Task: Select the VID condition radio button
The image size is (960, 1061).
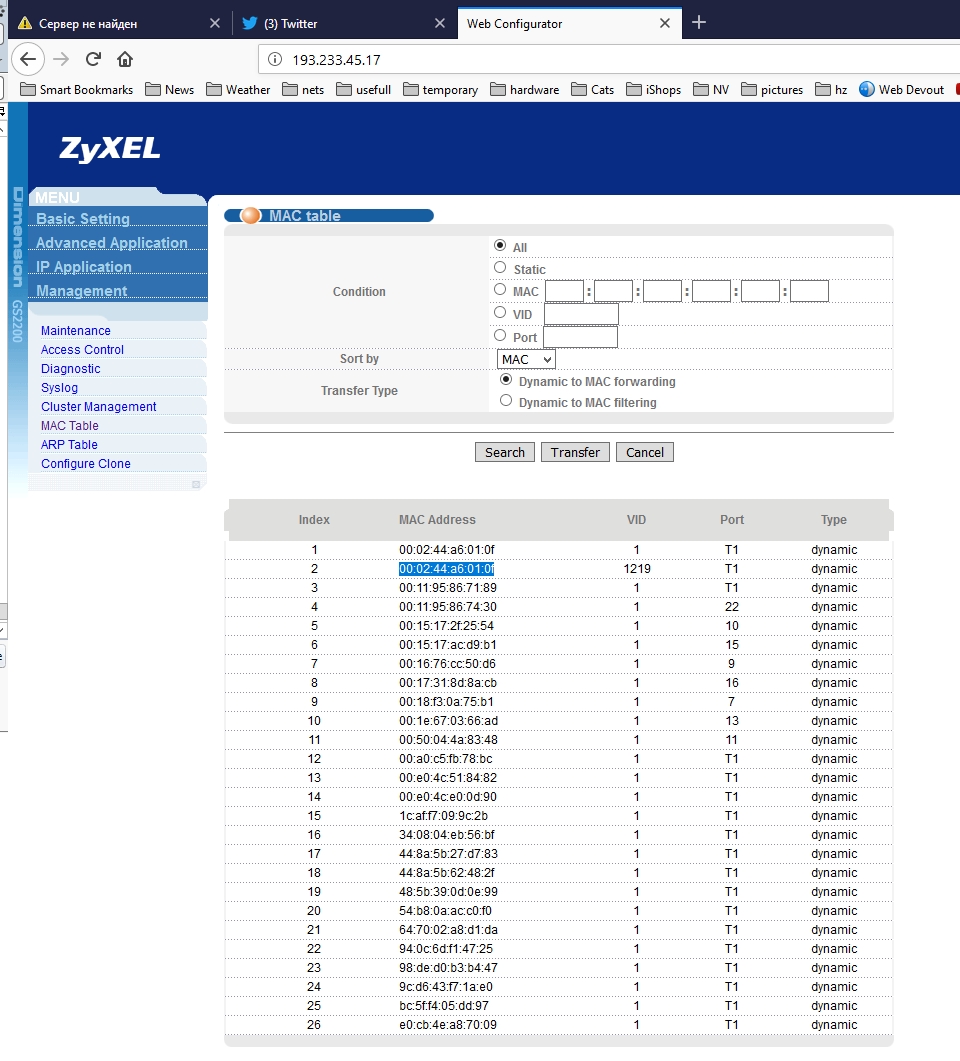Action: pos(500,312)
